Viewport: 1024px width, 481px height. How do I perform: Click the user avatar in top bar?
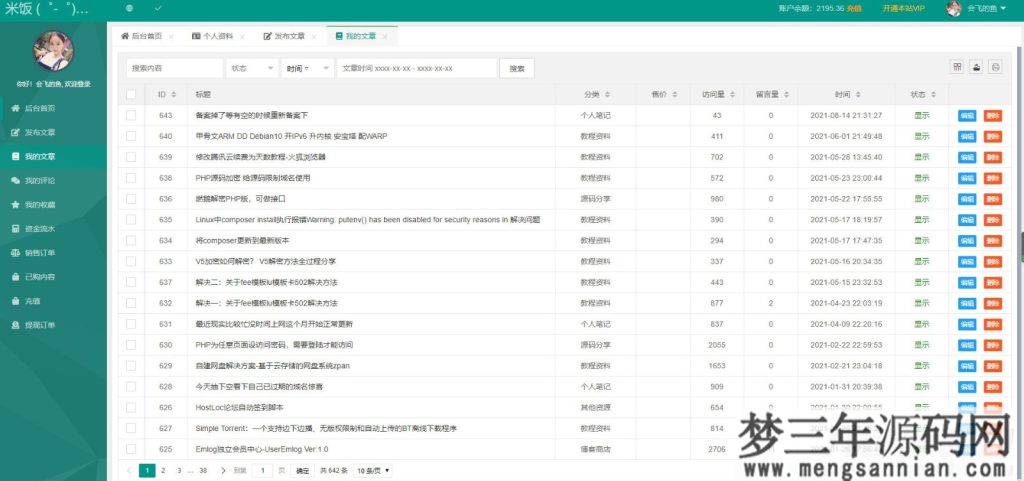pos(953,8)
